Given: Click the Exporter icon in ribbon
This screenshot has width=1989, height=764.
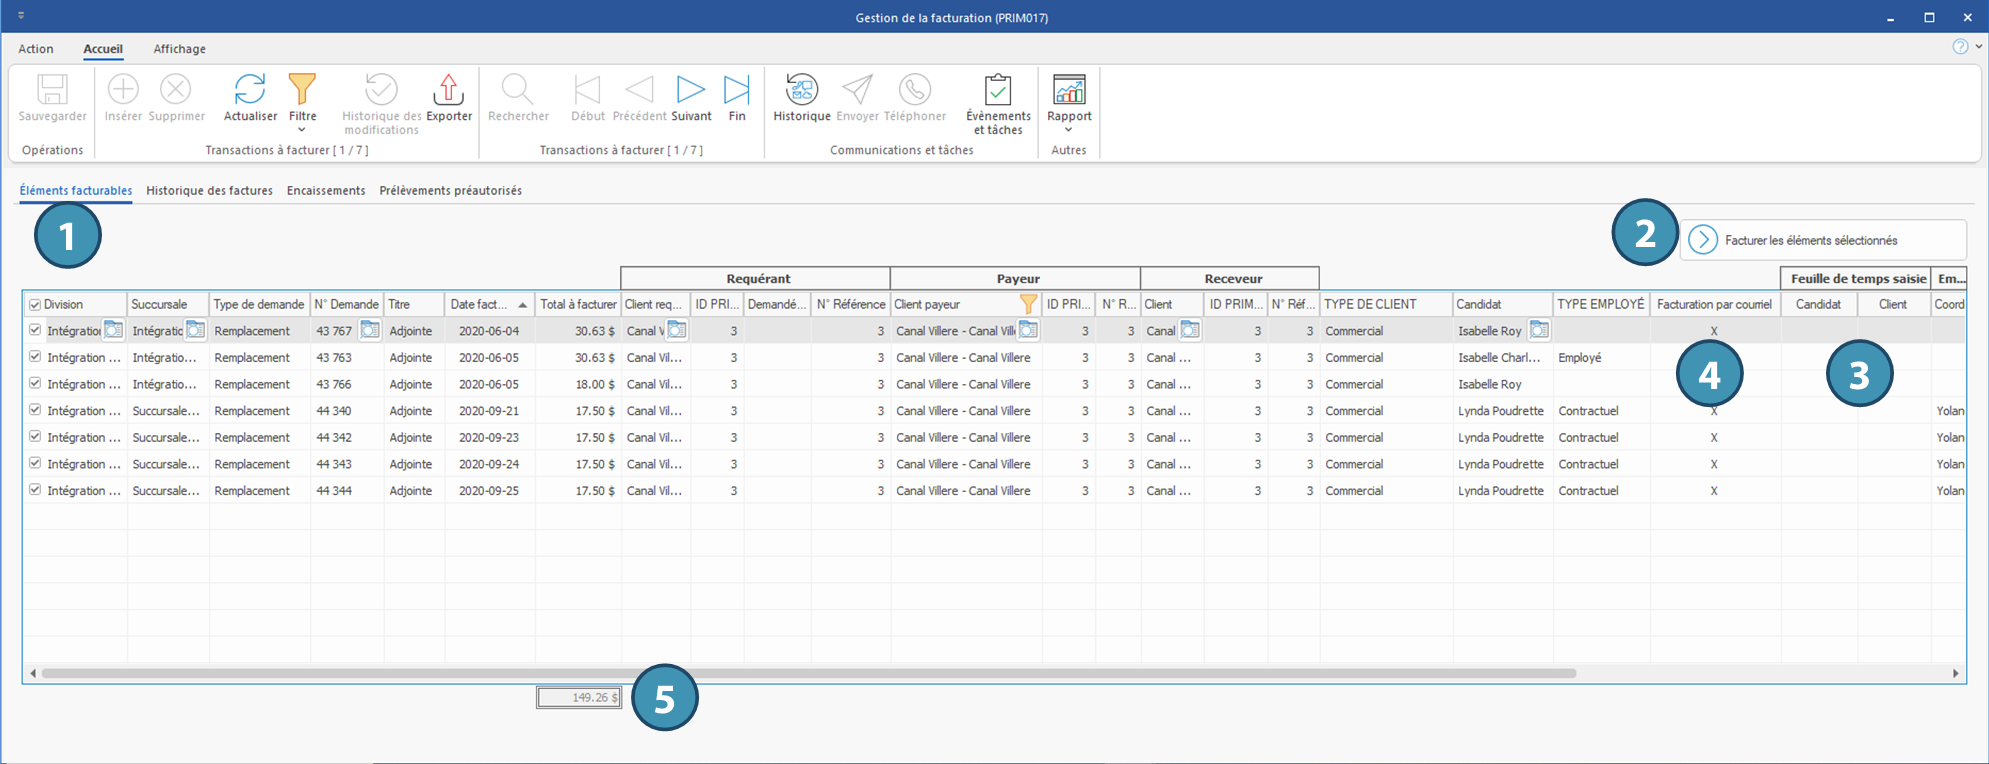Looking at the screenshot, I should (448, 91).
